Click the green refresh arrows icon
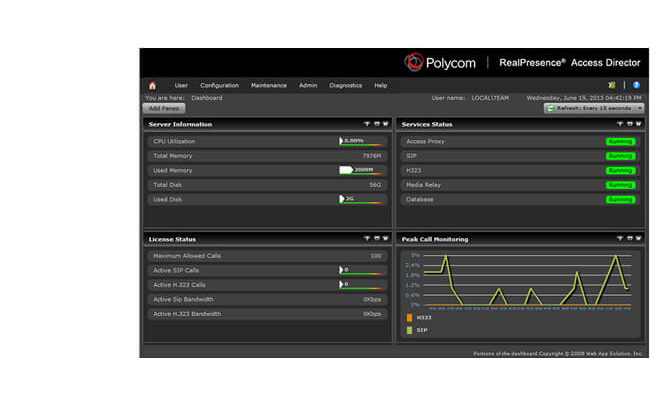 [x=551, y=108]
